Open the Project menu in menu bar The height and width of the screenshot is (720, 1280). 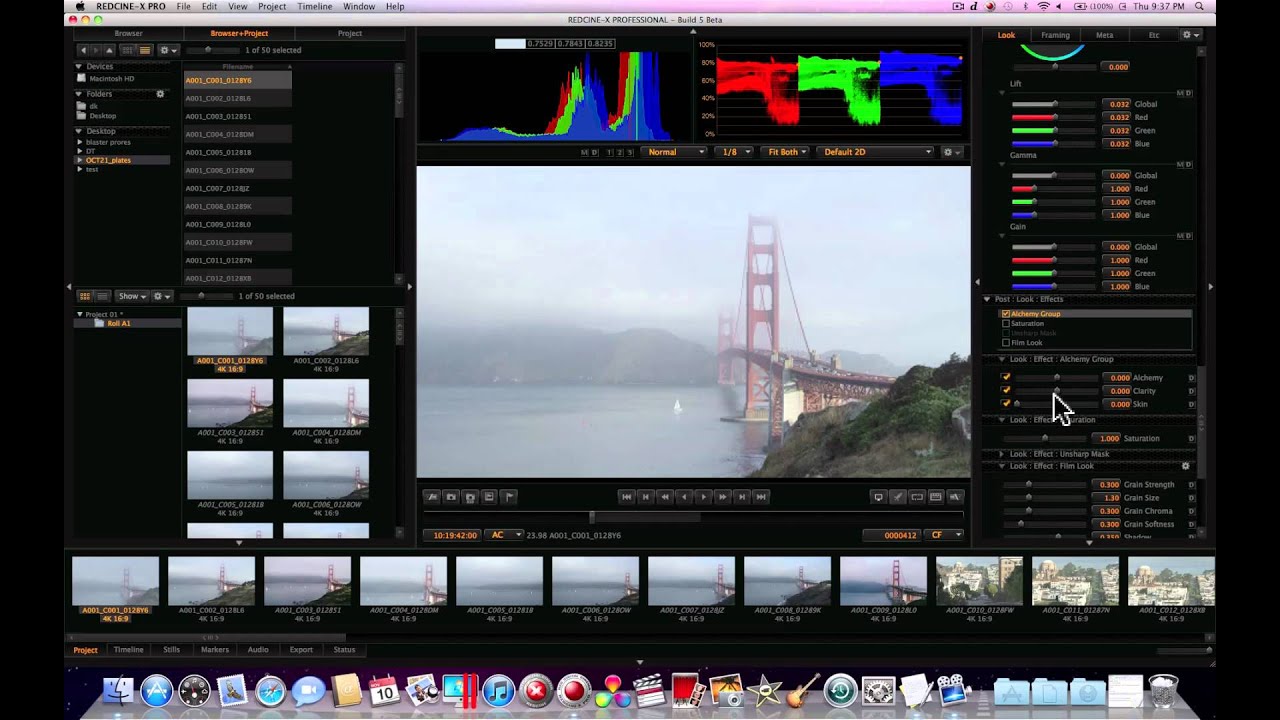272,7
